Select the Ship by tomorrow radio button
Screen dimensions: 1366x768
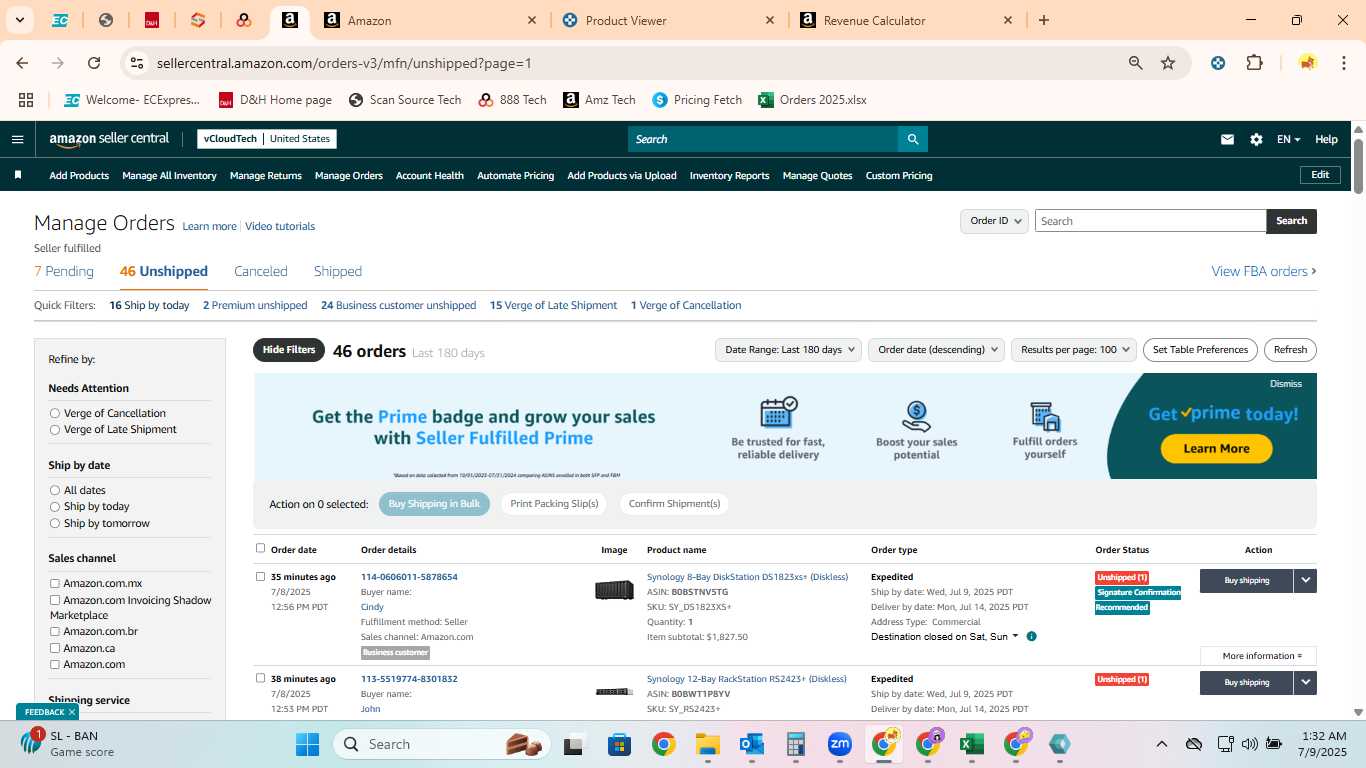tap(55, 523)
